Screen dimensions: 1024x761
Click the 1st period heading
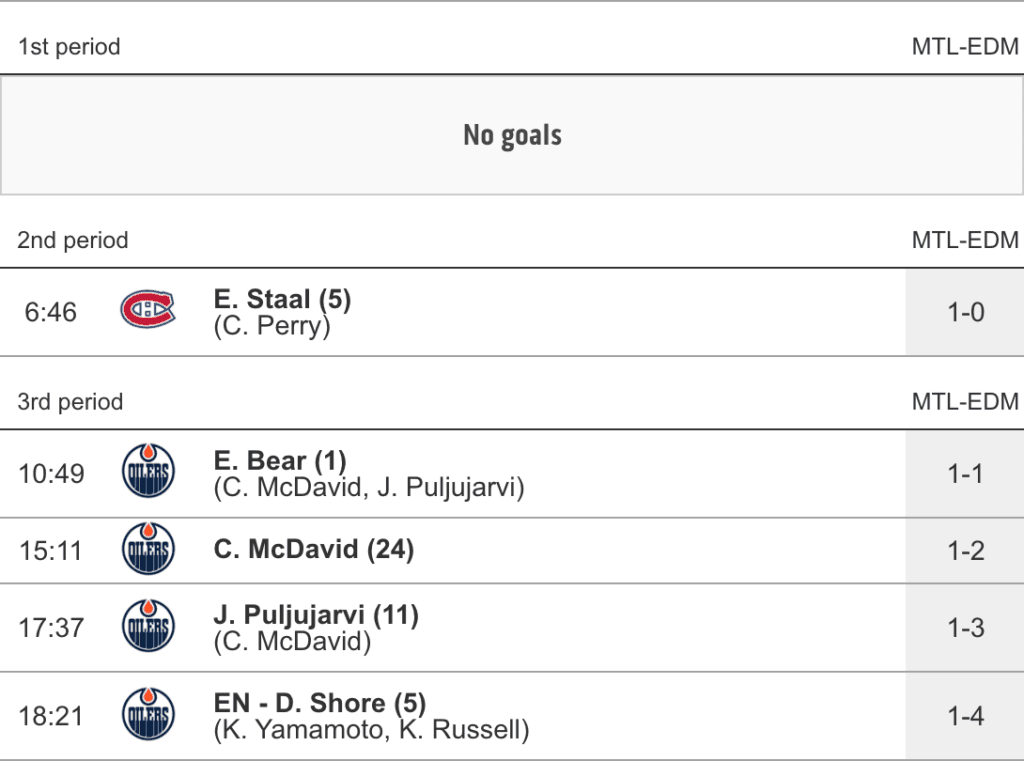coord(69,47)
